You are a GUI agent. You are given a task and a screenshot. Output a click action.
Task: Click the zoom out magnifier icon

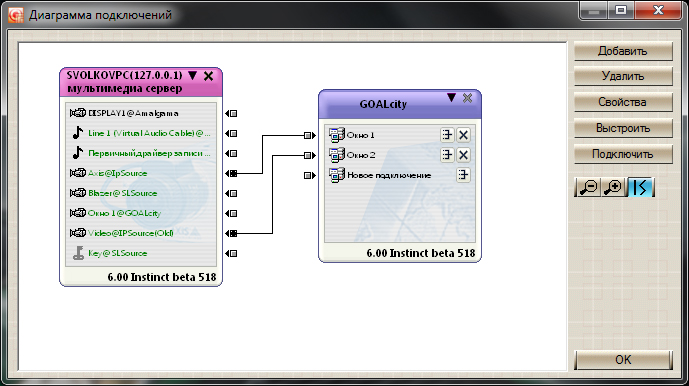588,187
